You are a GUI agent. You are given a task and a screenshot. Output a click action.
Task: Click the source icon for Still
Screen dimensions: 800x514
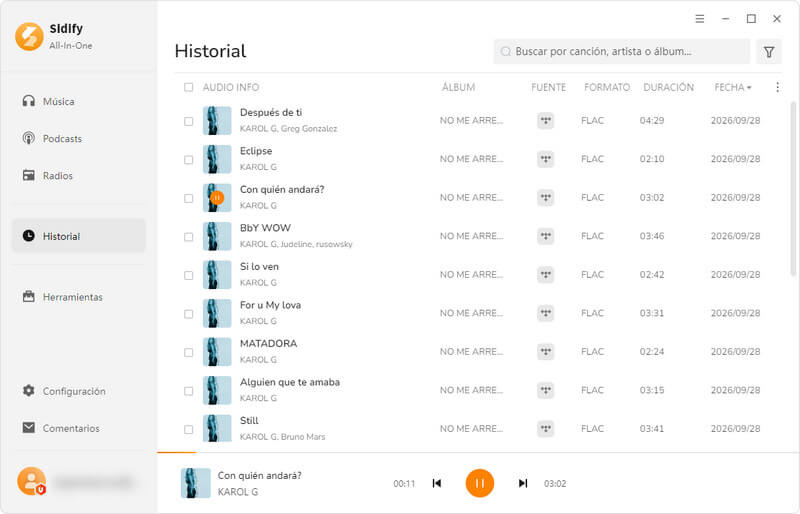(x=545, y=429)
